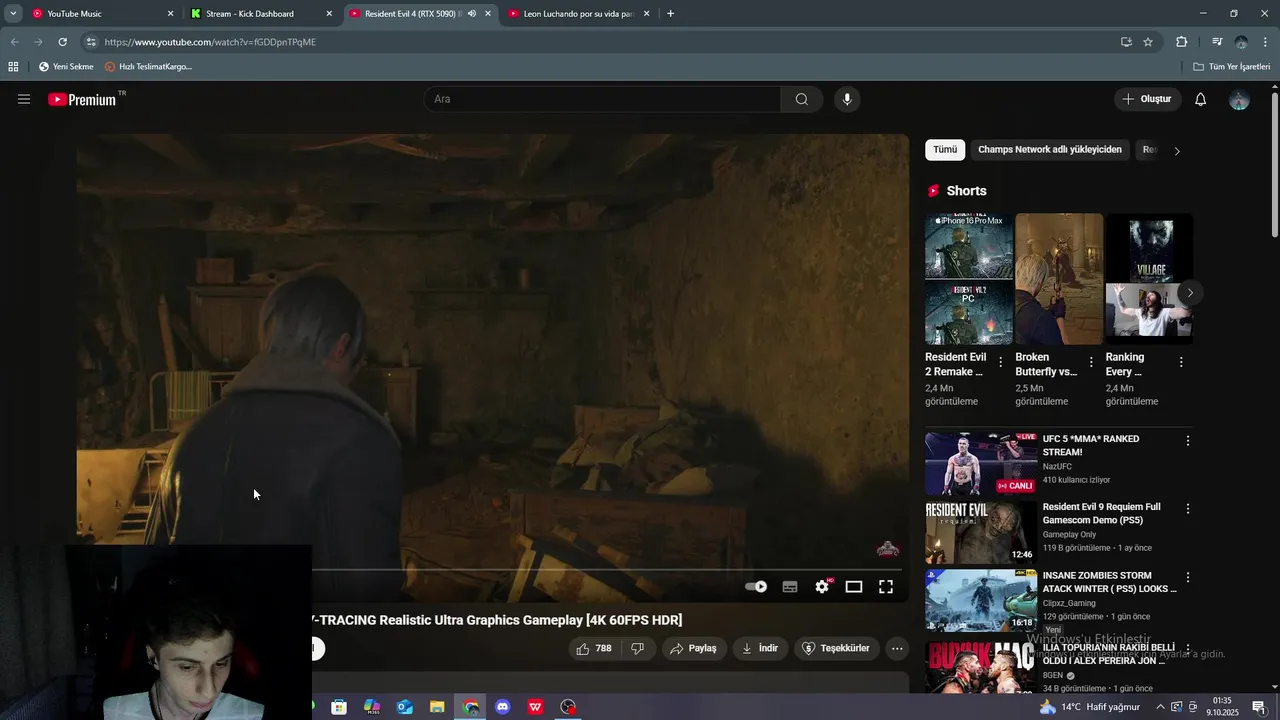
Task: Open the weather widget 14°C
Action: click(1089, 707)
